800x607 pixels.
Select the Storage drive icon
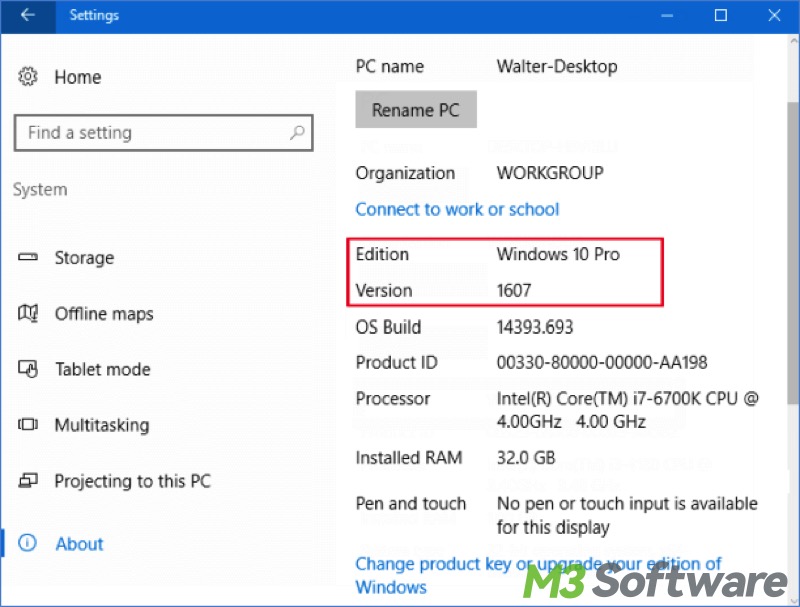tap(28, 257)
